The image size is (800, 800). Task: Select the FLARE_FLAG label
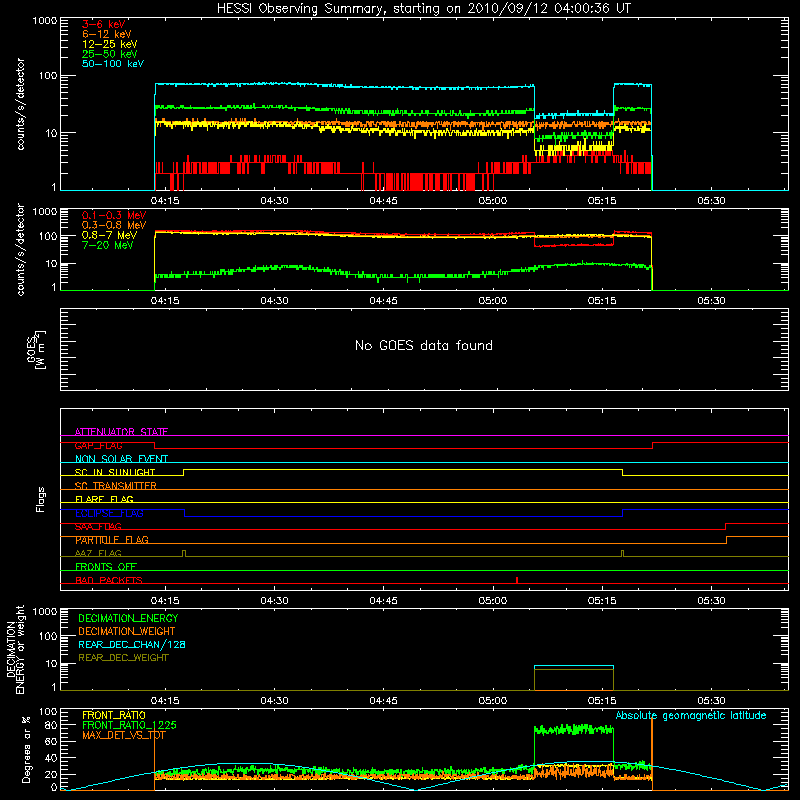click(104, 499)
